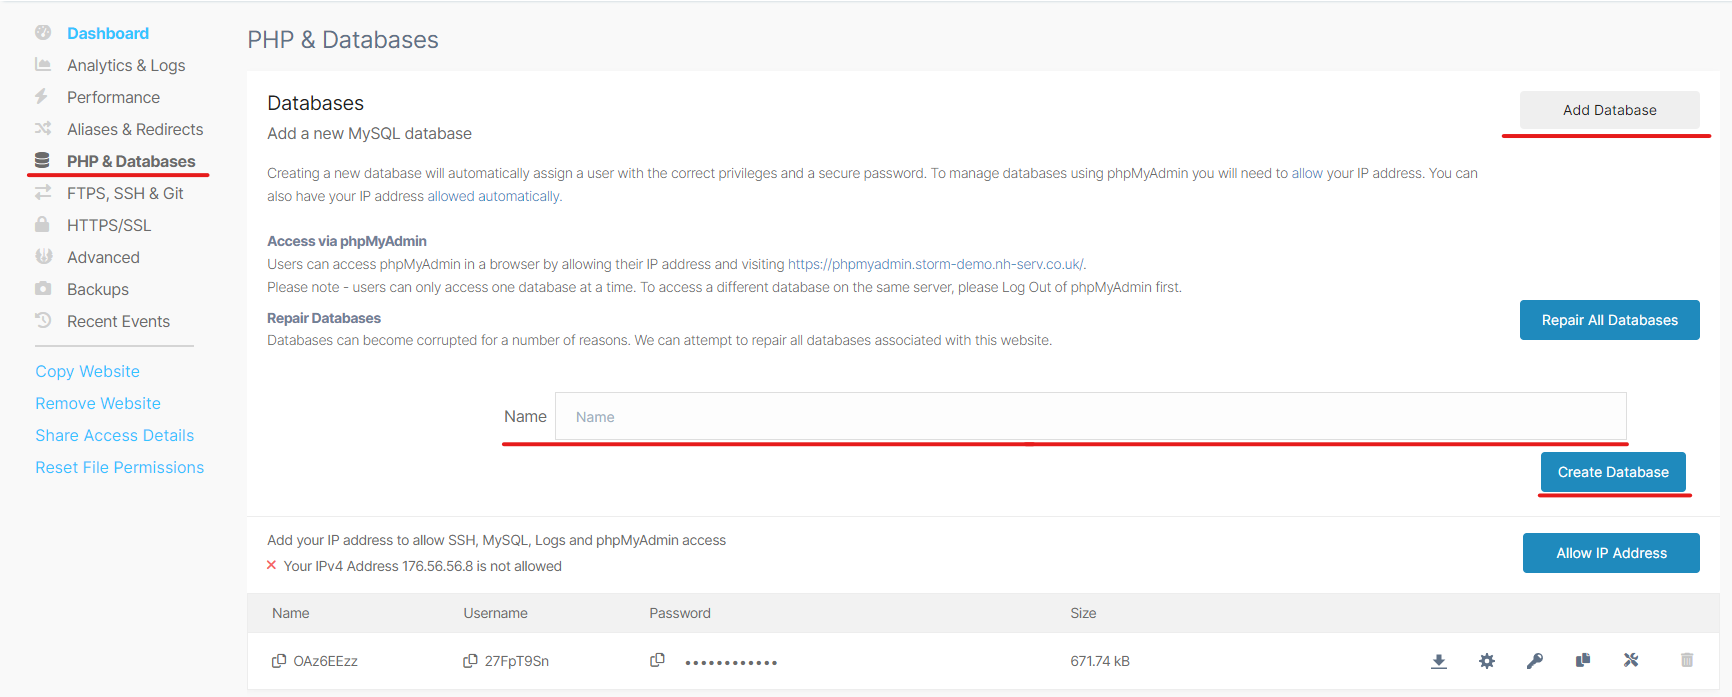The image size is (1732, 697).
Task: Click the key icon to change database password
Action: 1535,661
